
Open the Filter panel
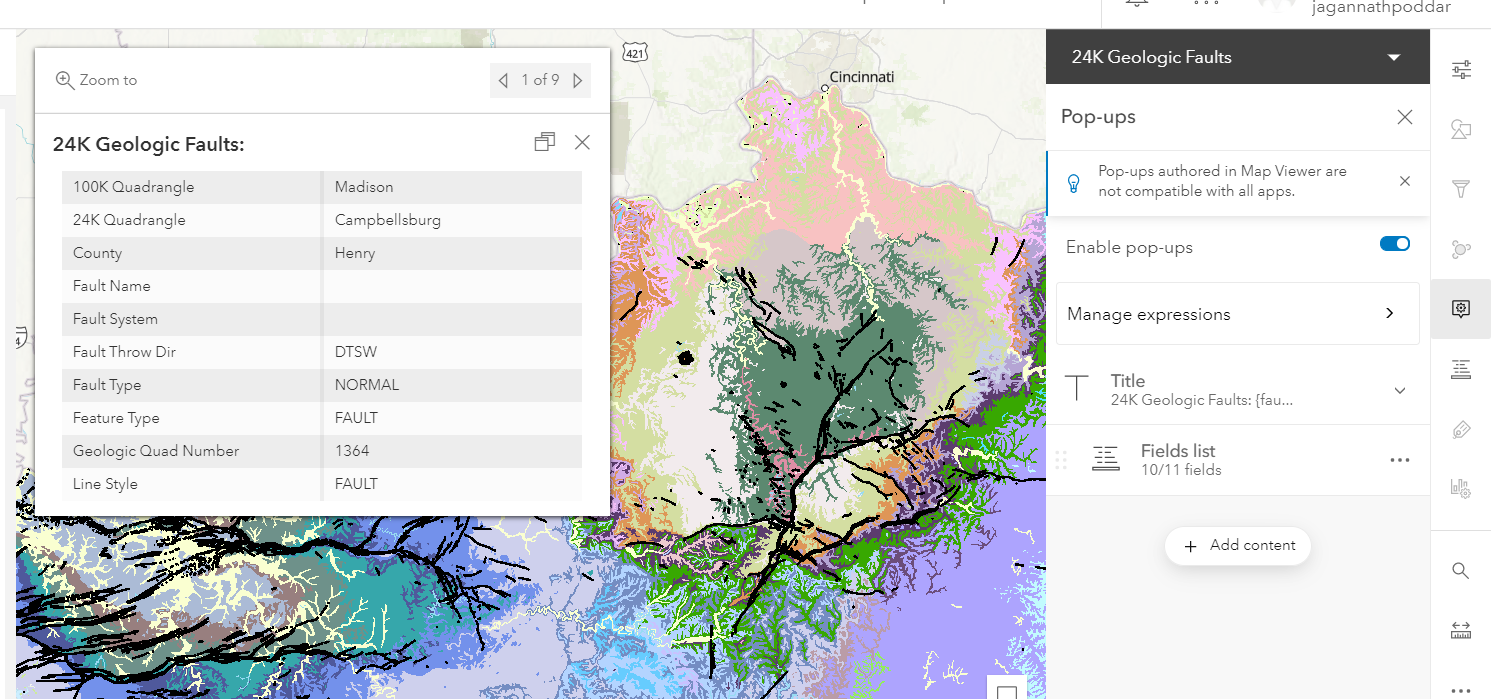1461,188
